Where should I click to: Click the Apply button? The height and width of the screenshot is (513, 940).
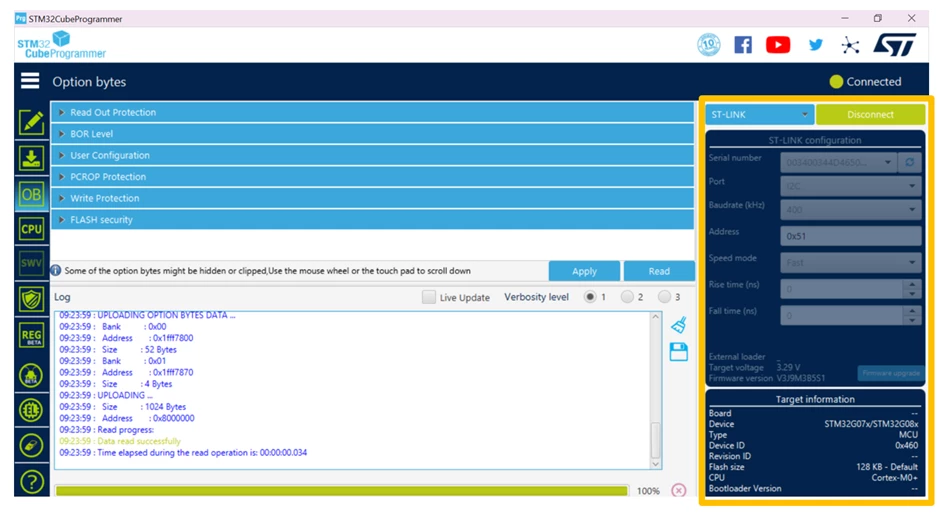[x=584, y=271]
